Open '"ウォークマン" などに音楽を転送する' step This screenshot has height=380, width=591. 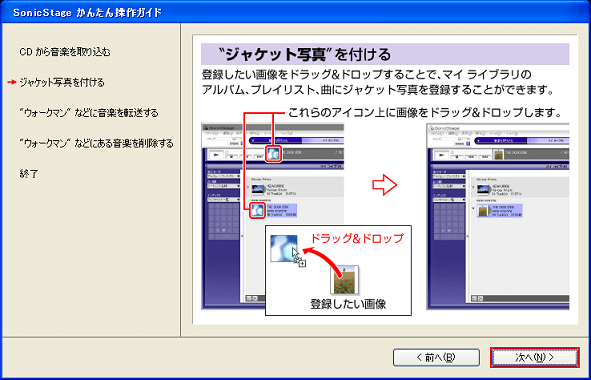click(x=89, y=113)
